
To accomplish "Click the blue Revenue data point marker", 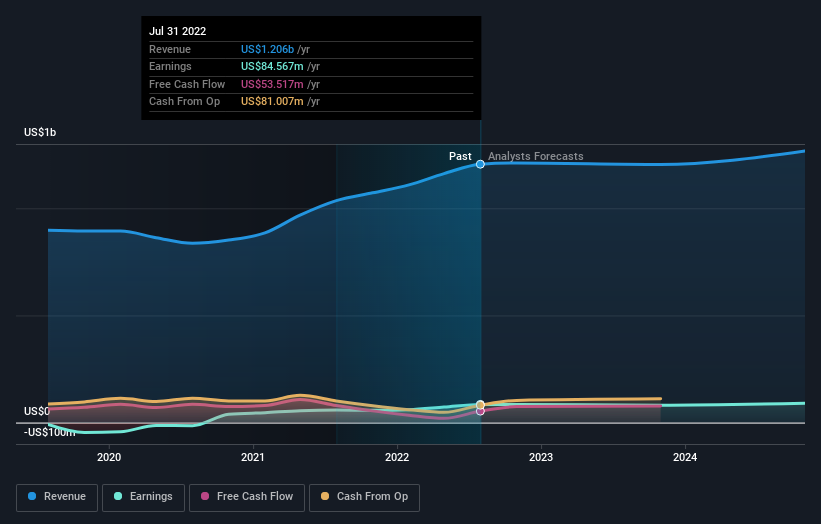I will pyautogui.click(x=480, y=164).
